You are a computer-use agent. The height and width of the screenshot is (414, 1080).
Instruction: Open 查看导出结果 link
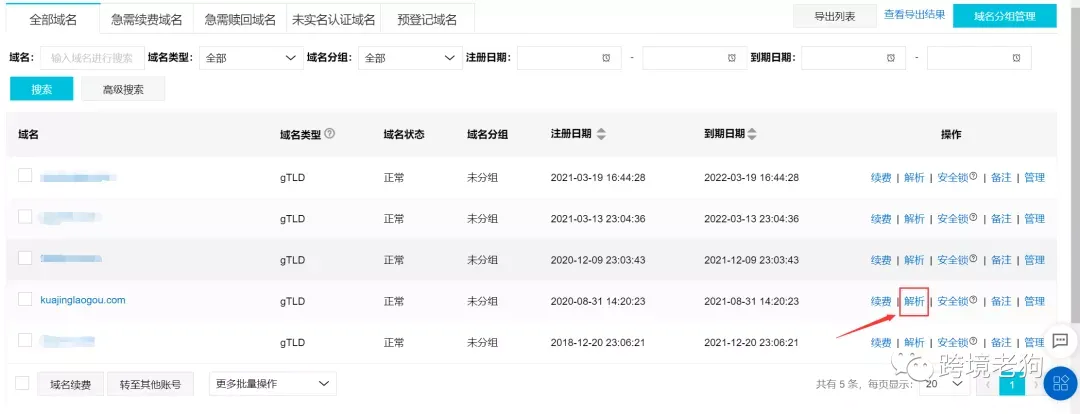click(x=915, y=14)
